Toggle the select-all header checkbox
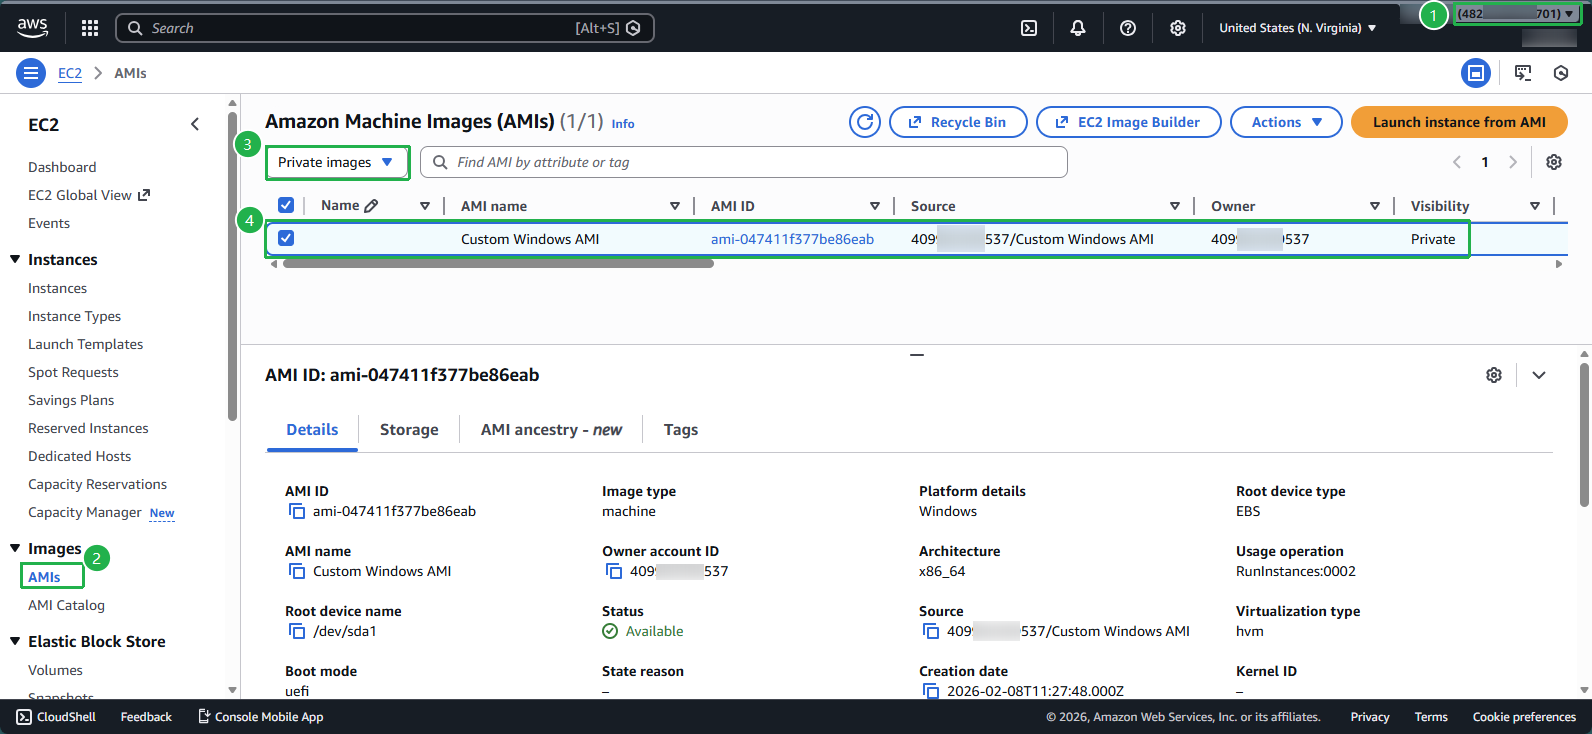 point(286,206)
